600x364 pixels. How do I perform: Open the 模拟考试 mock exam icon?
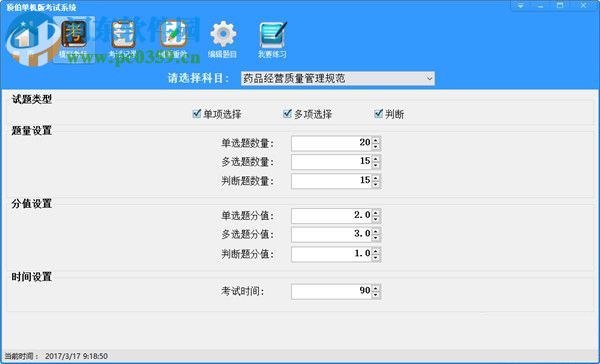coord(73,39)
